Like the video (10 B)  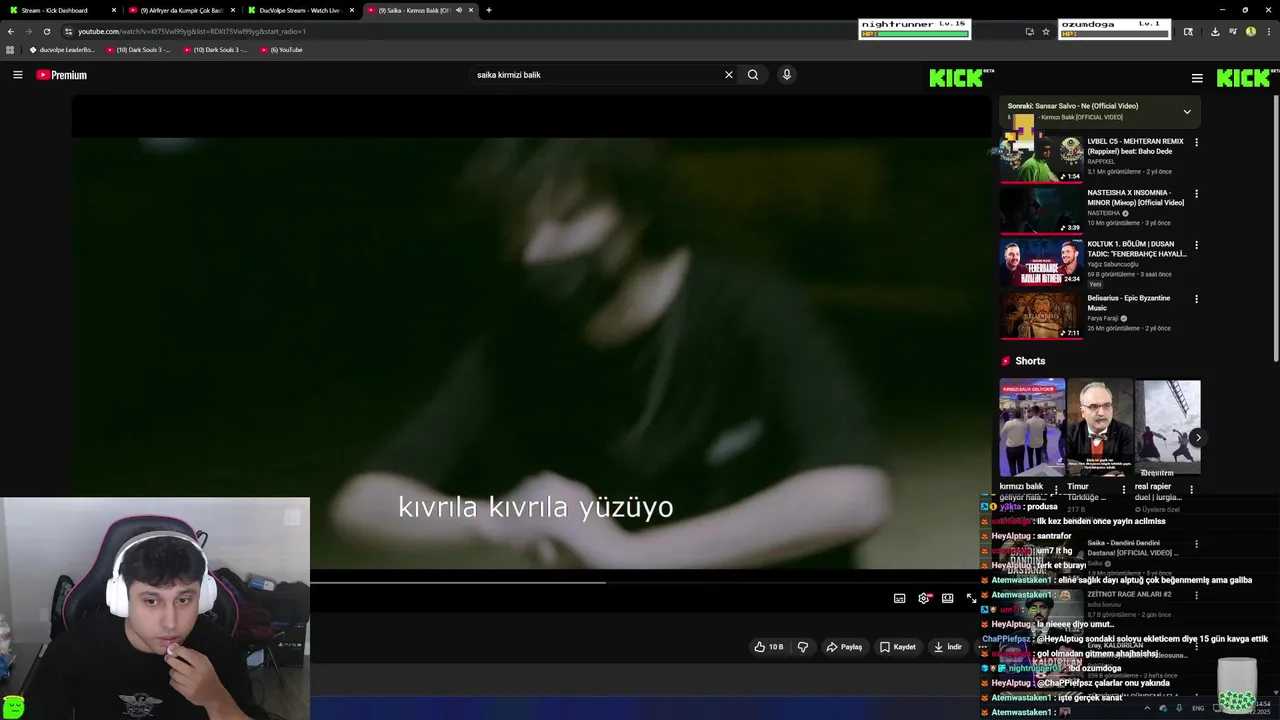(768, 647)
